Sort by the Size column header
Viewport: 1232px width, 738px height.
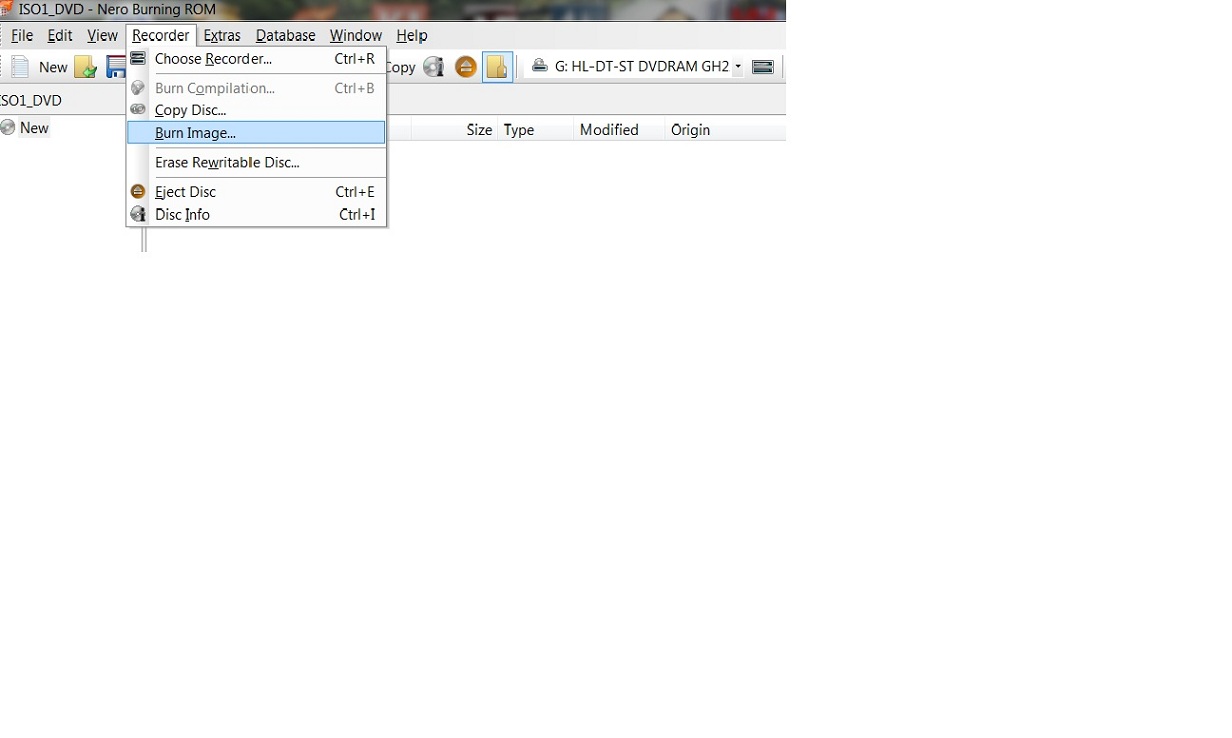[x=479, y=130]
